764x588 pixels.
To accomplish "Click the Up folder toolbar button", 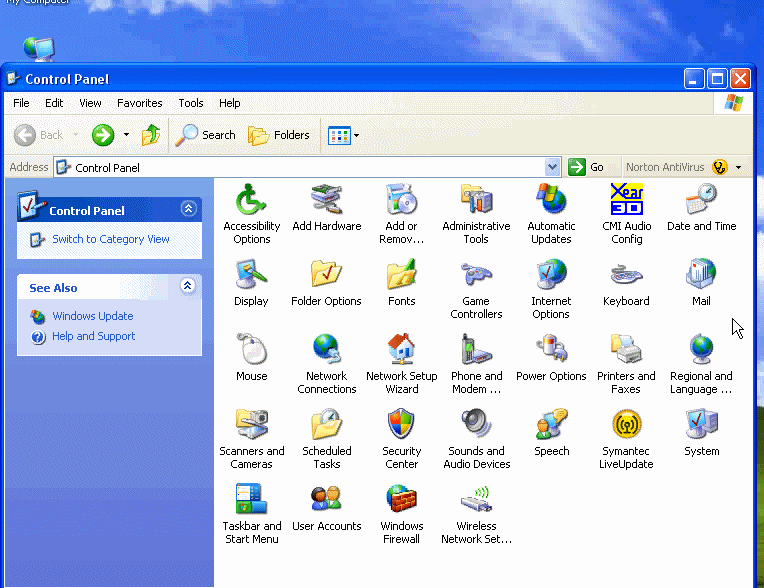I will tap(151, 135).
